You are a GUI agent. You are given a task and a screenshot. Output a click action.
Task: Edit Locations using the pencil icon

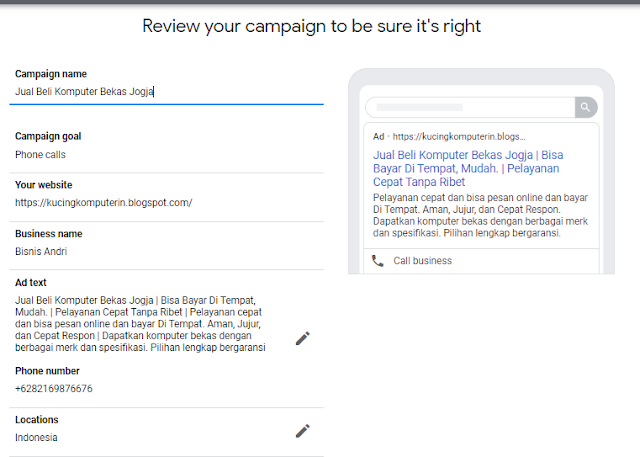point(302,431)
